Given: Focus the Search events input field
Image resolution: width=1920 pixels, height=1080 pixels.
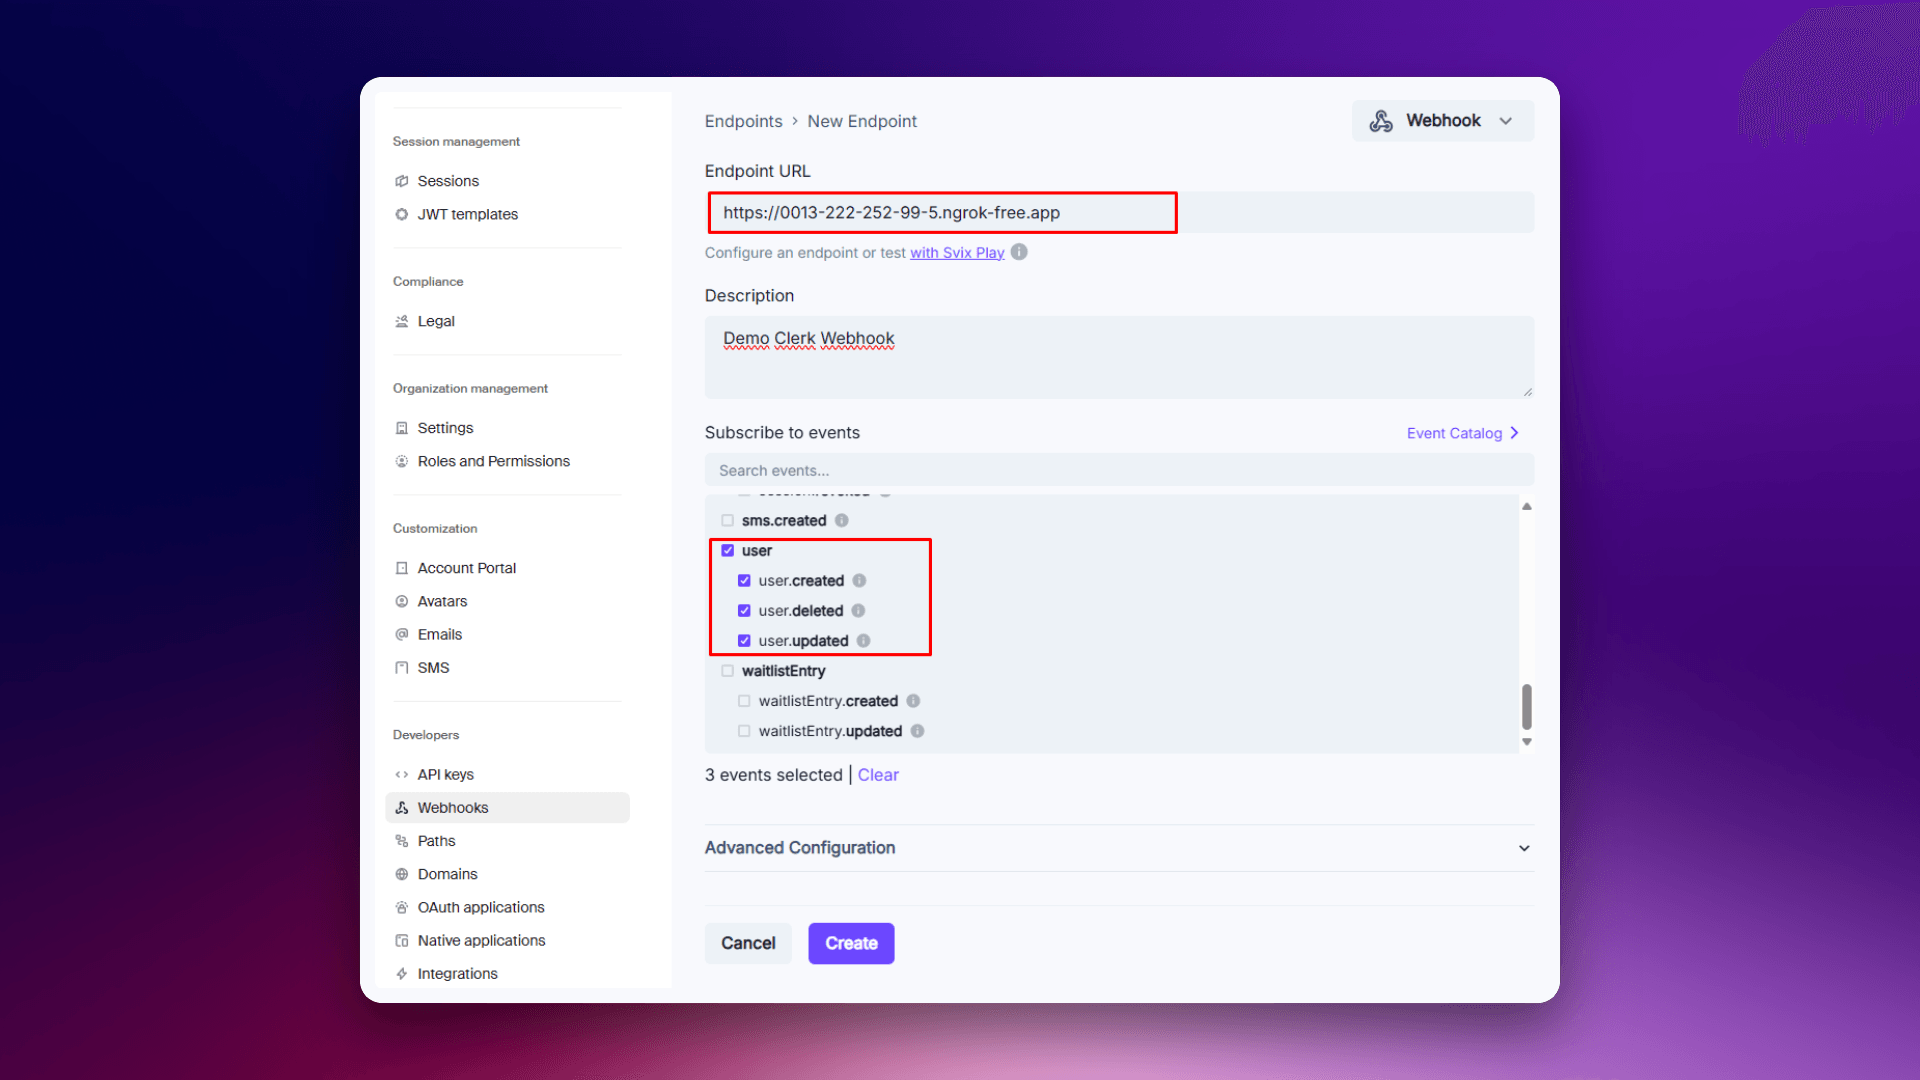Looking at the screenshot, I should [1118, 470].
